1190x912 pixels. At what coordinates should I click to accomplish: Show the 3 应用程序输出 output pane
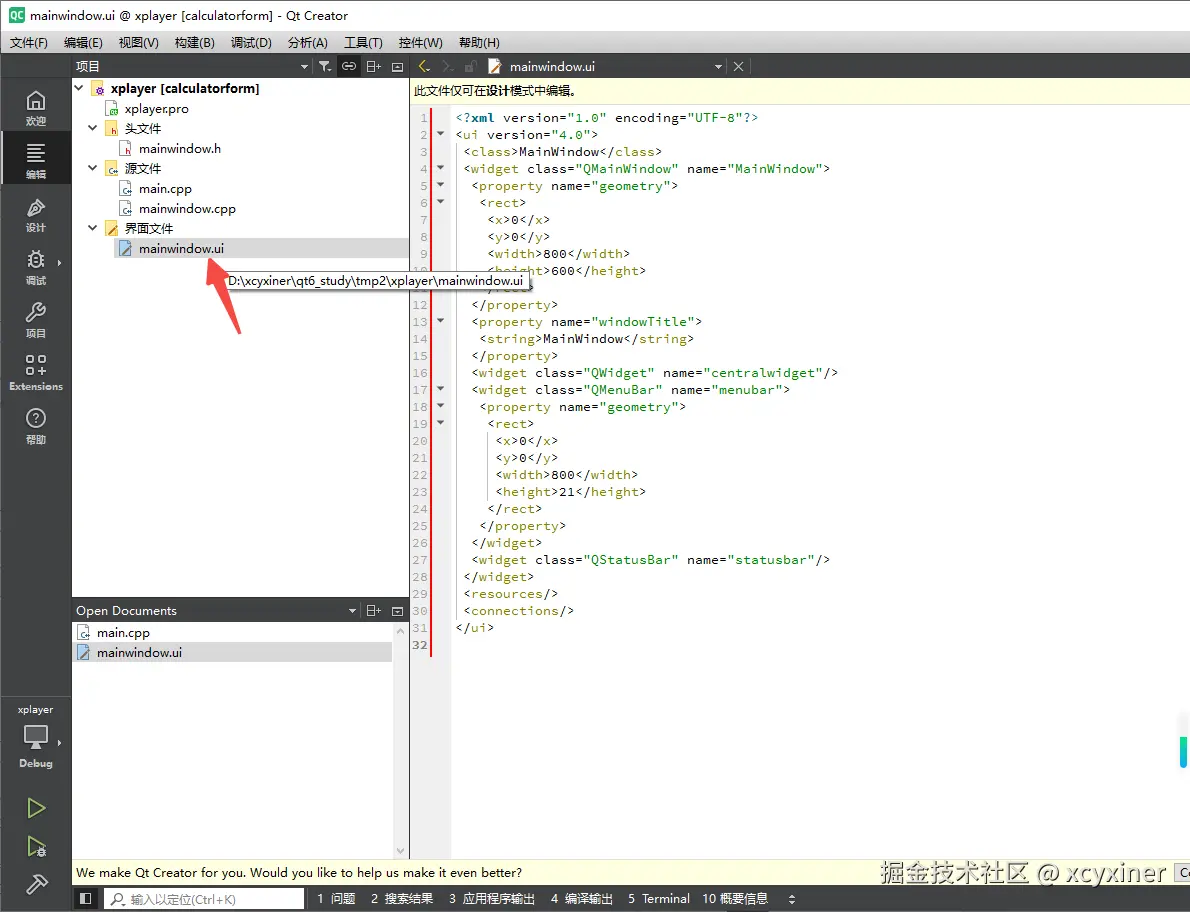pyautogui.click(x=492, y=899)
